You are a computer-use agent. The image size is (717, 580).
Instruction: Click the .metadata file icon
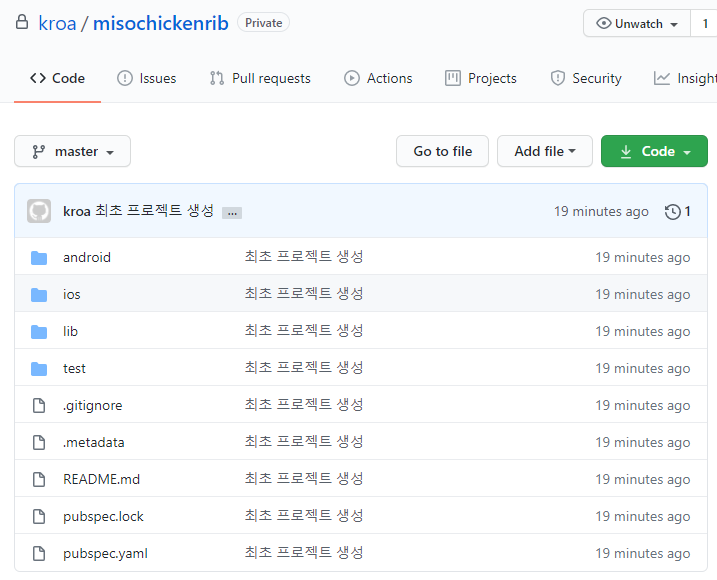coord(39,442)
